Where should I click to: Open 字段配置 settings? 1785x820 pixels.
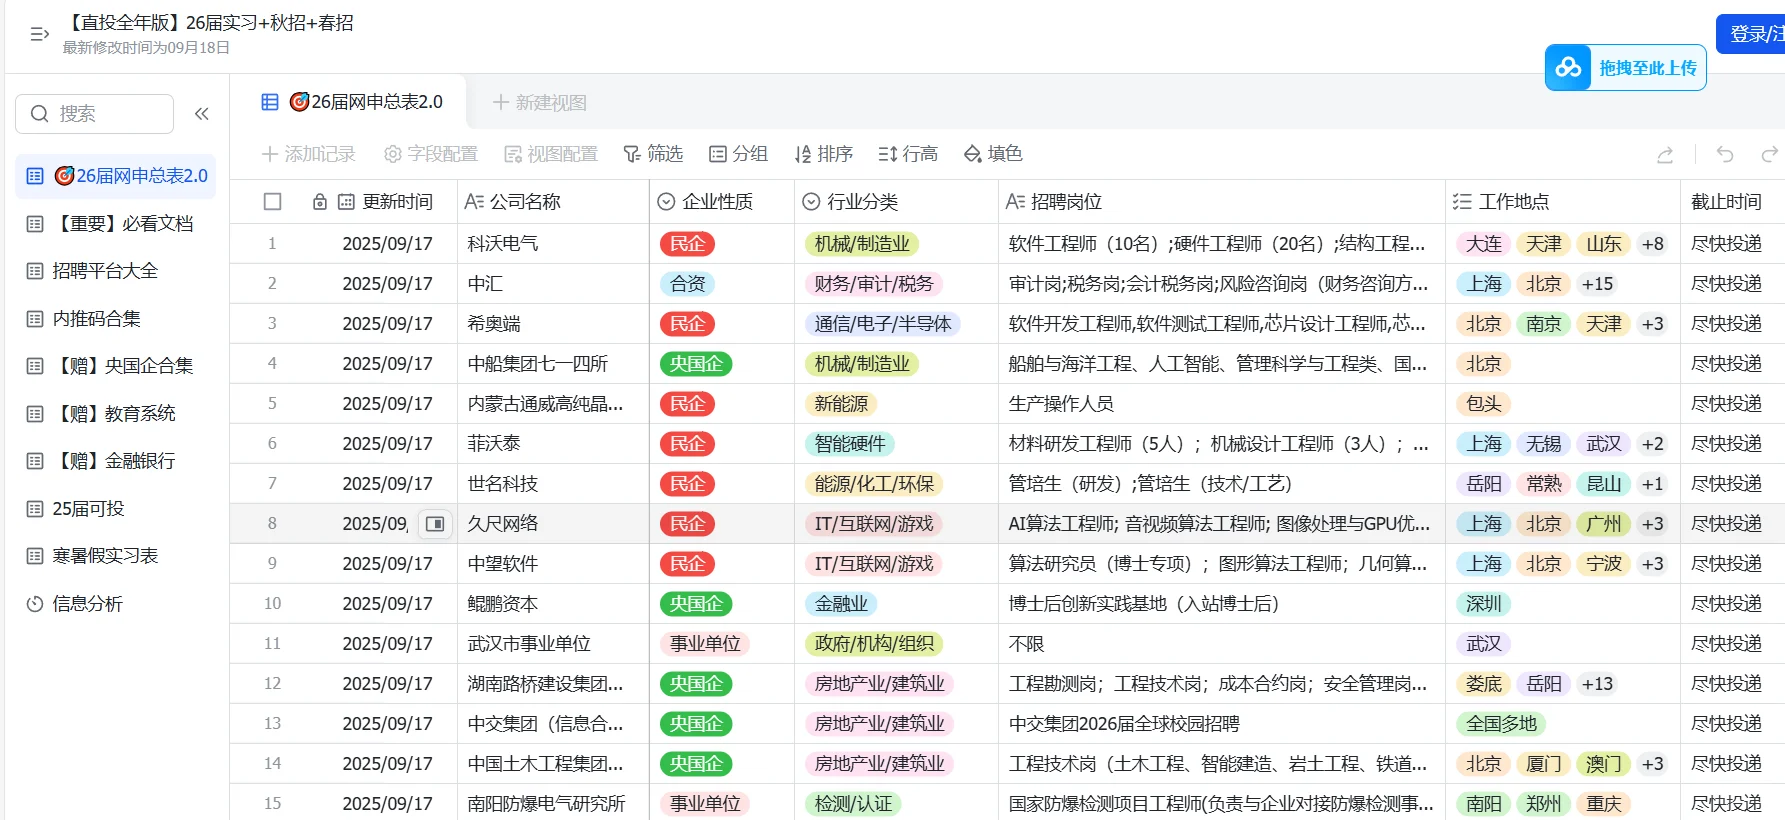pos(431,154)
